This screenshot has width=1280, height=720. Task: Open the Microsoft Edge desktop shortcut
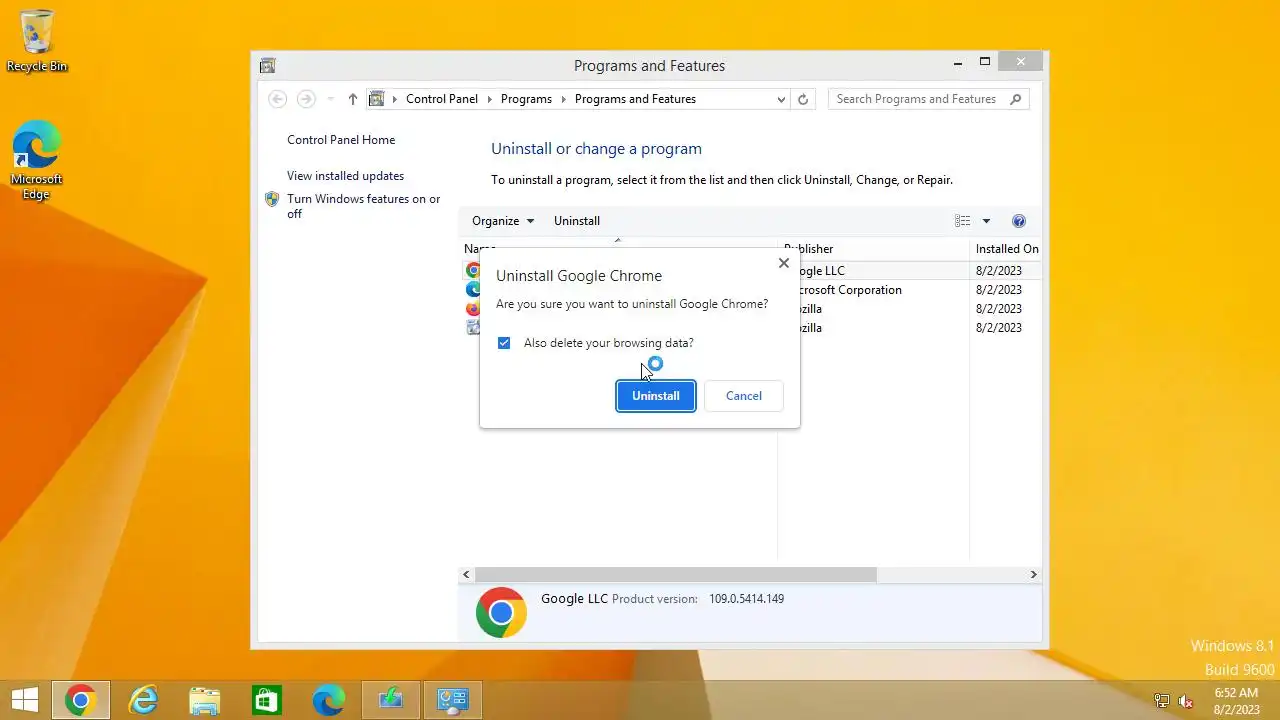click(36, 160)
